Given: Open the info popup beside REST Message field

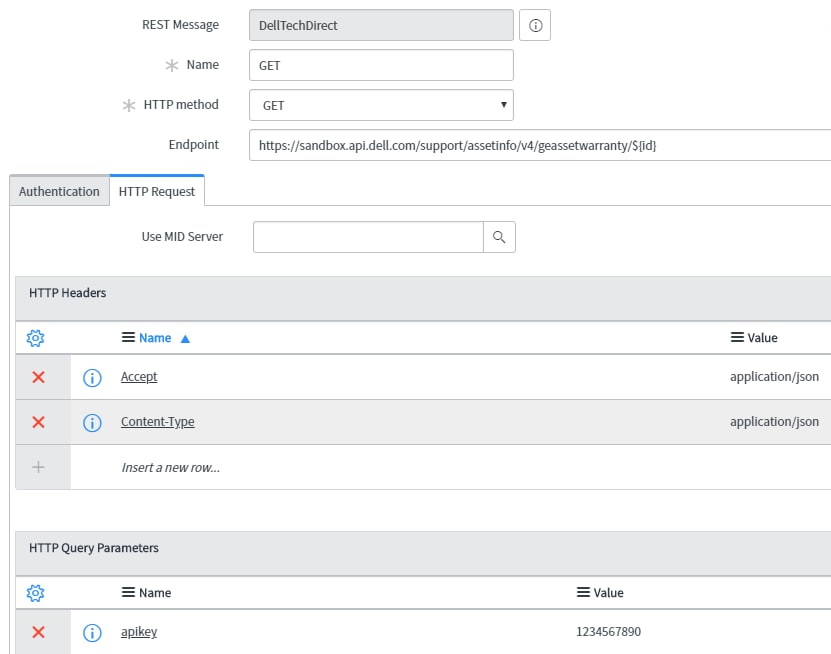Looking at the screenshot, I should click(535, 24).
